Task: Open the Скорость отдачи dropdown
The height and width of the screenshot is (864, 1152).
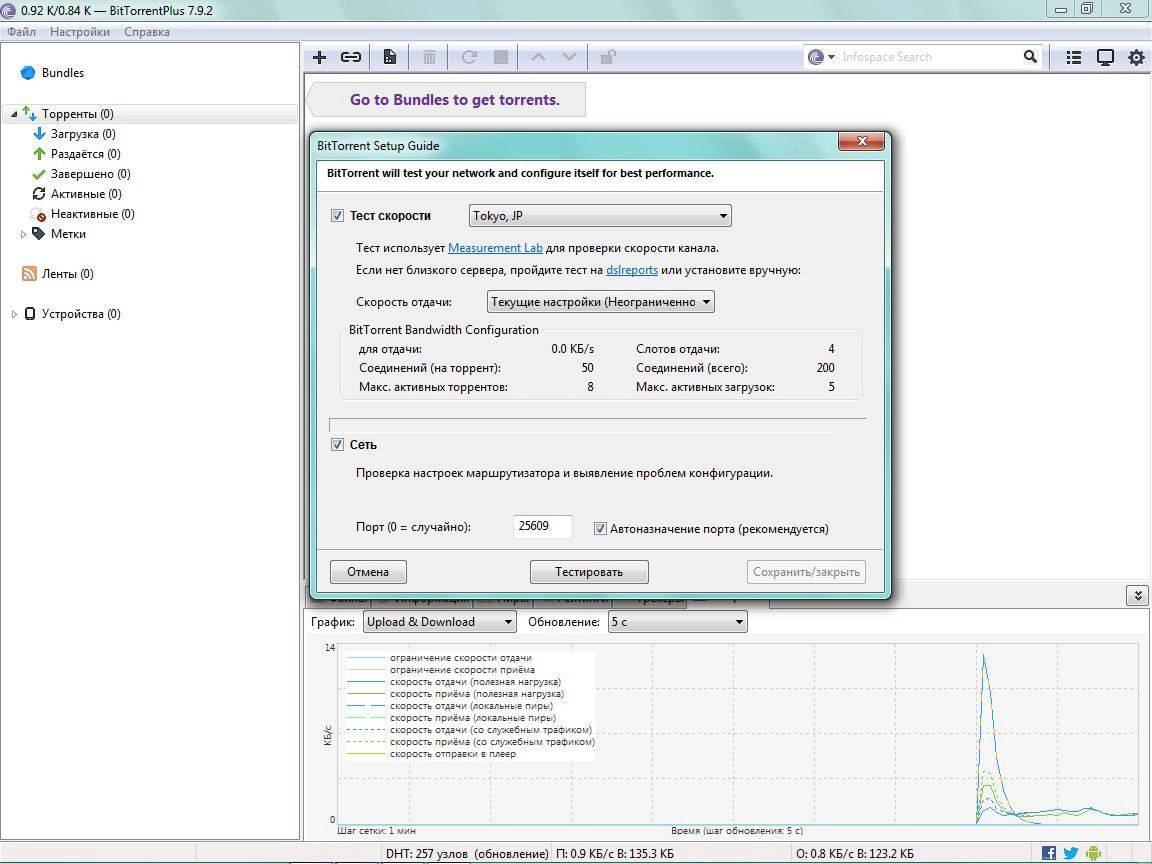Action: coord(600,301)
